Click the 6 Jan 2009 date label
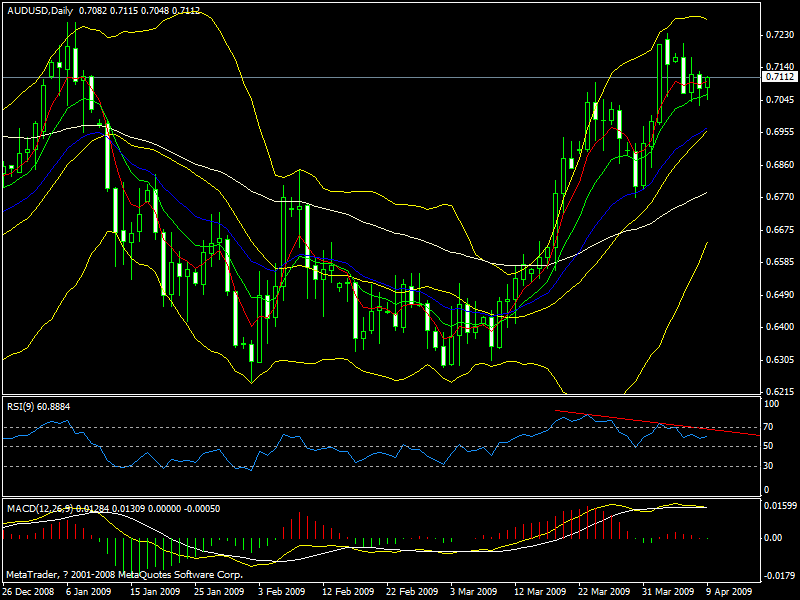 [x=89, y=591]
